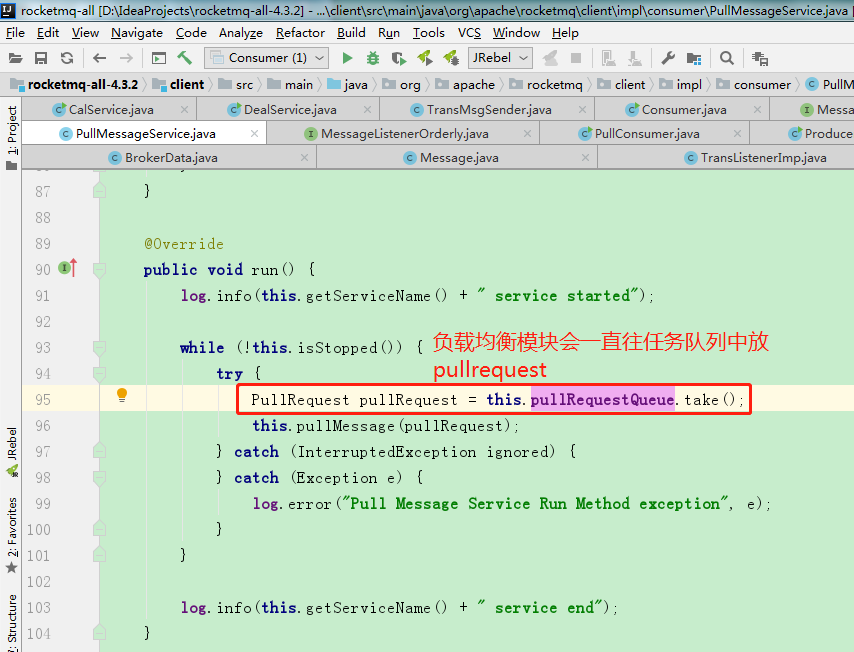Close the Message.java tab
The image size is (854, 652).
(585, 157)
